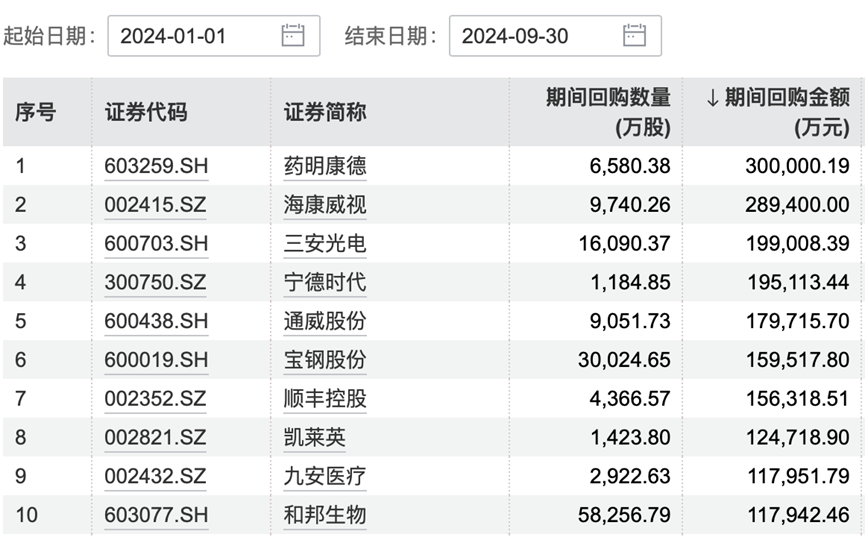Open the 顺丰控股 stock link

pyautogui.click(x=325, y=398)
